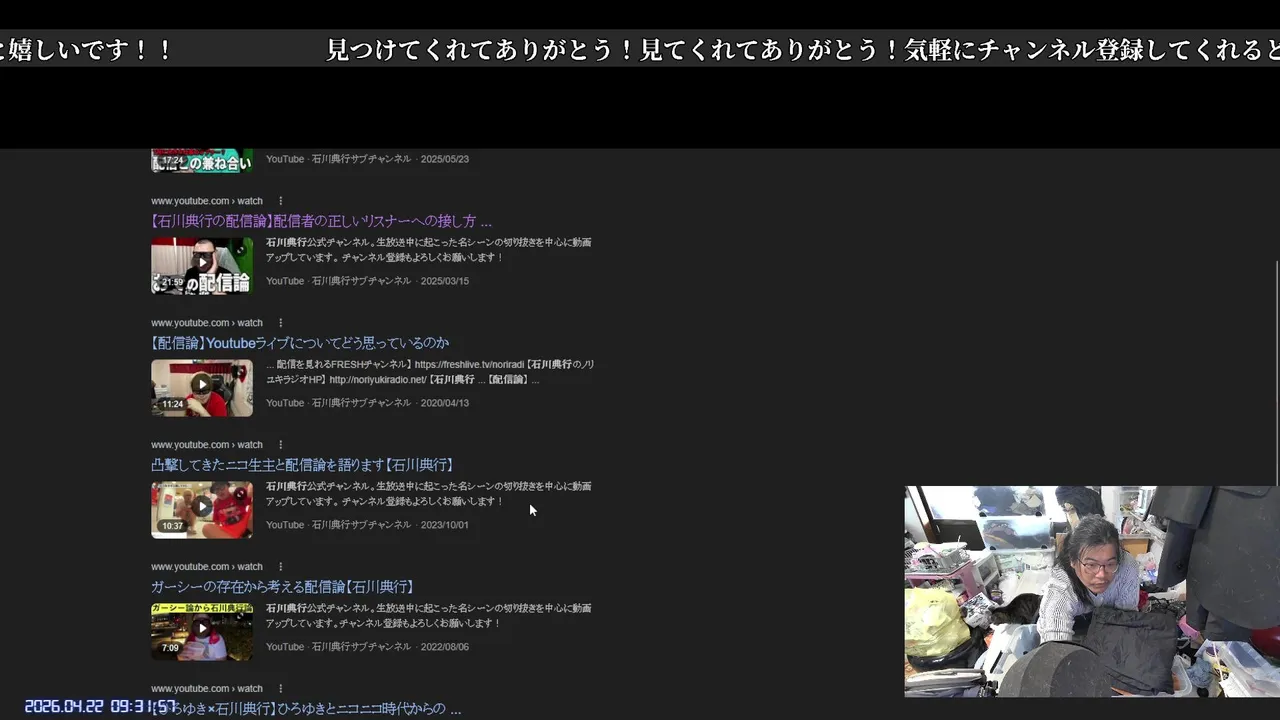Play the 17:24 video thumbnail at top
Viewport: 1280px width, 720px height.
pos(202,160)
